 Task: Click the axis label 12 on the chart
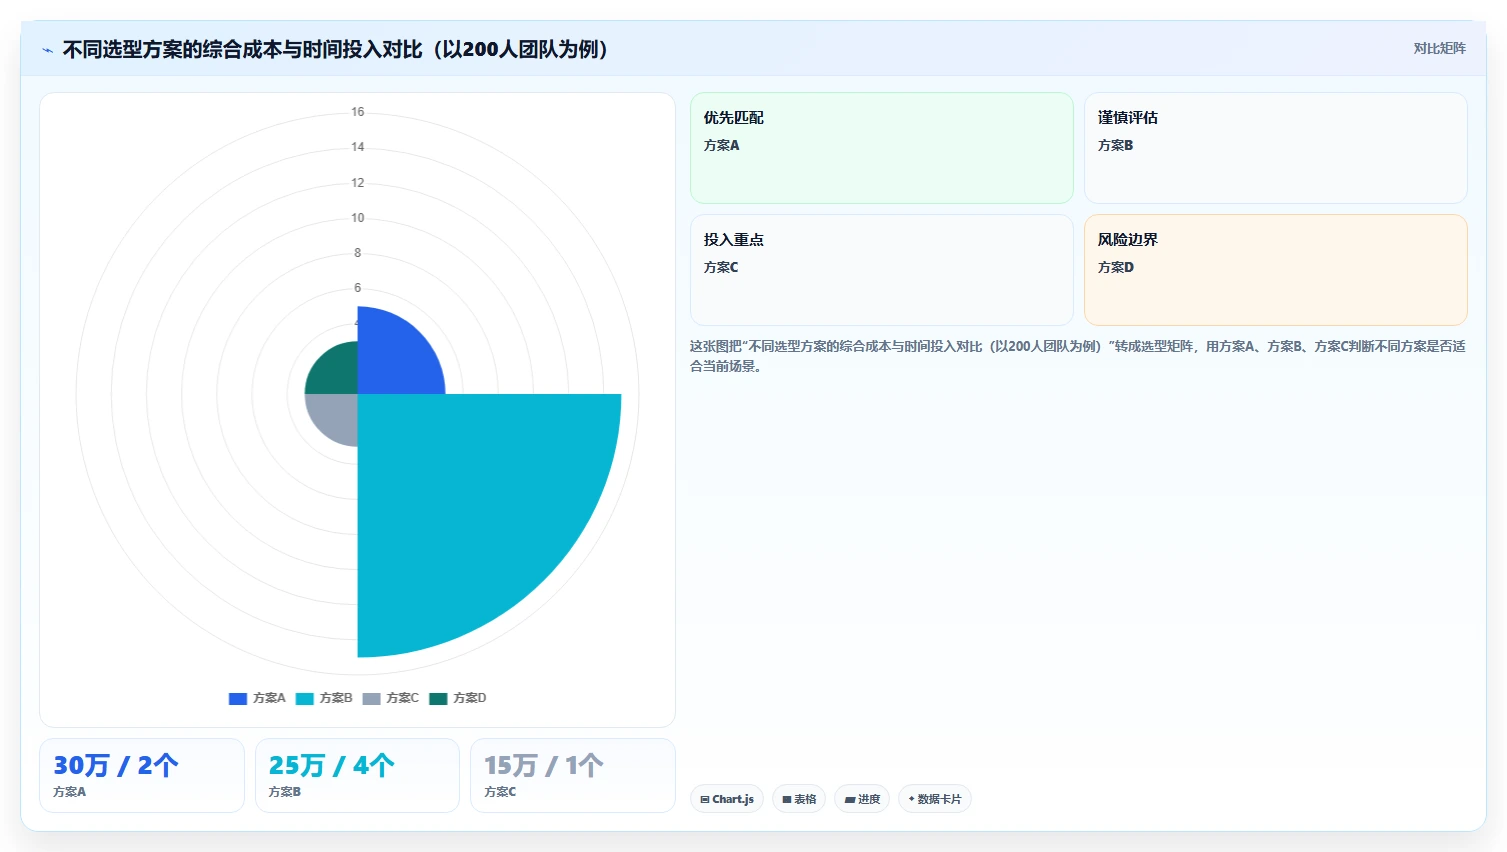(358, 183)
